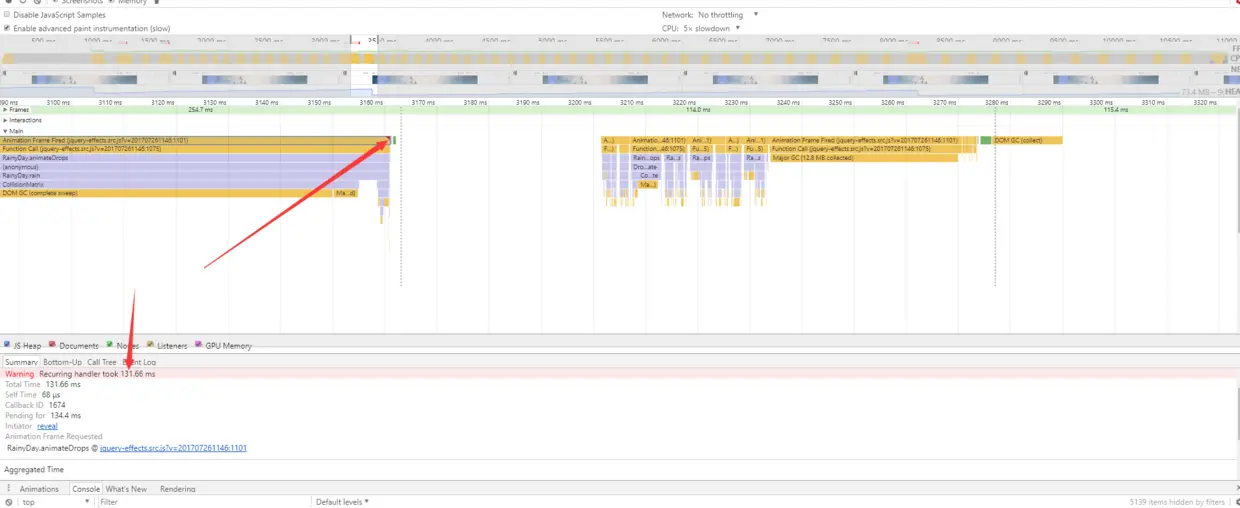Toggle the Documents counter checkbox
This screenshot has width=1240, height=508.
[x=53, y=345]
